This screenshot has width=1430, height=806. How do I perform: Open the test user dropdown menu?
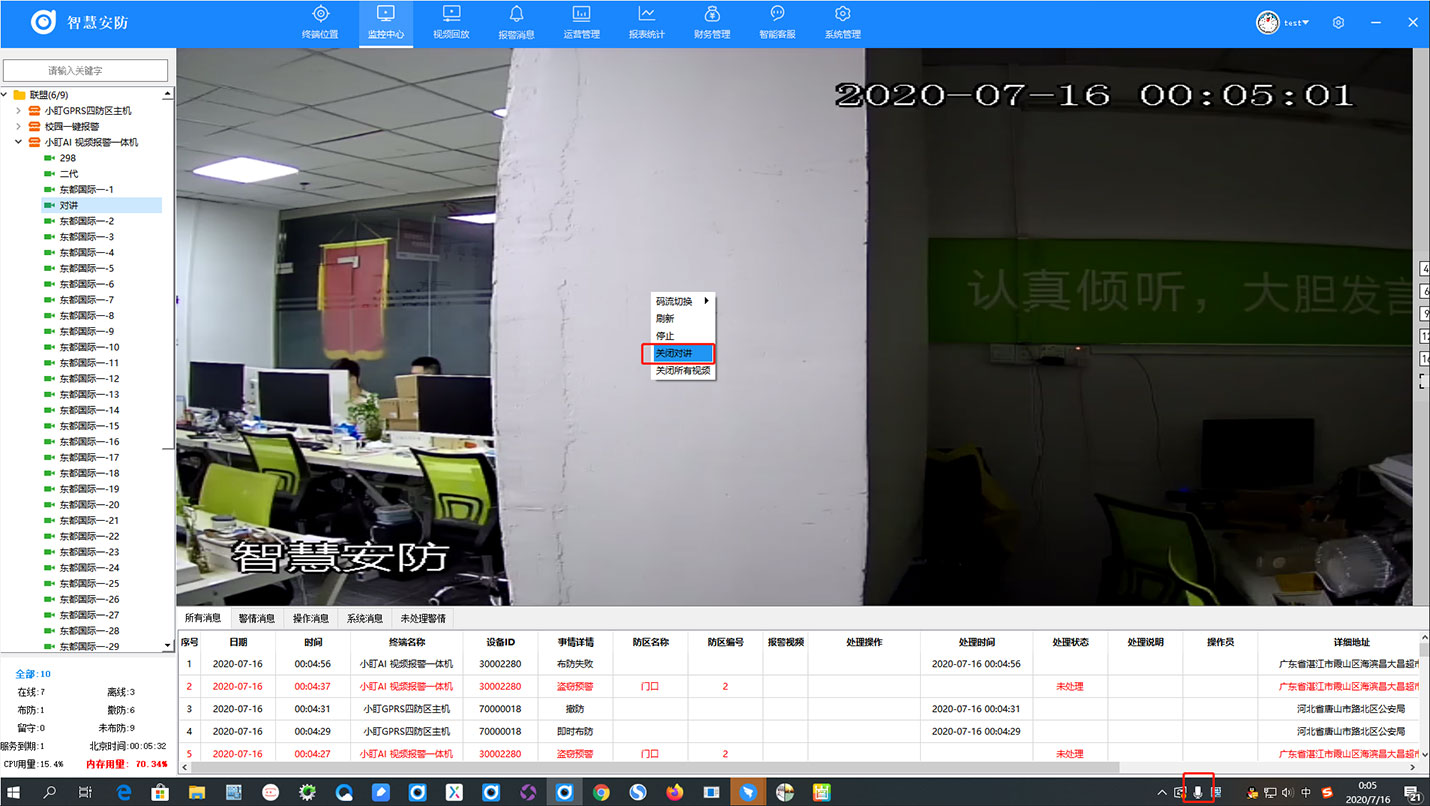click(1296, 22)
